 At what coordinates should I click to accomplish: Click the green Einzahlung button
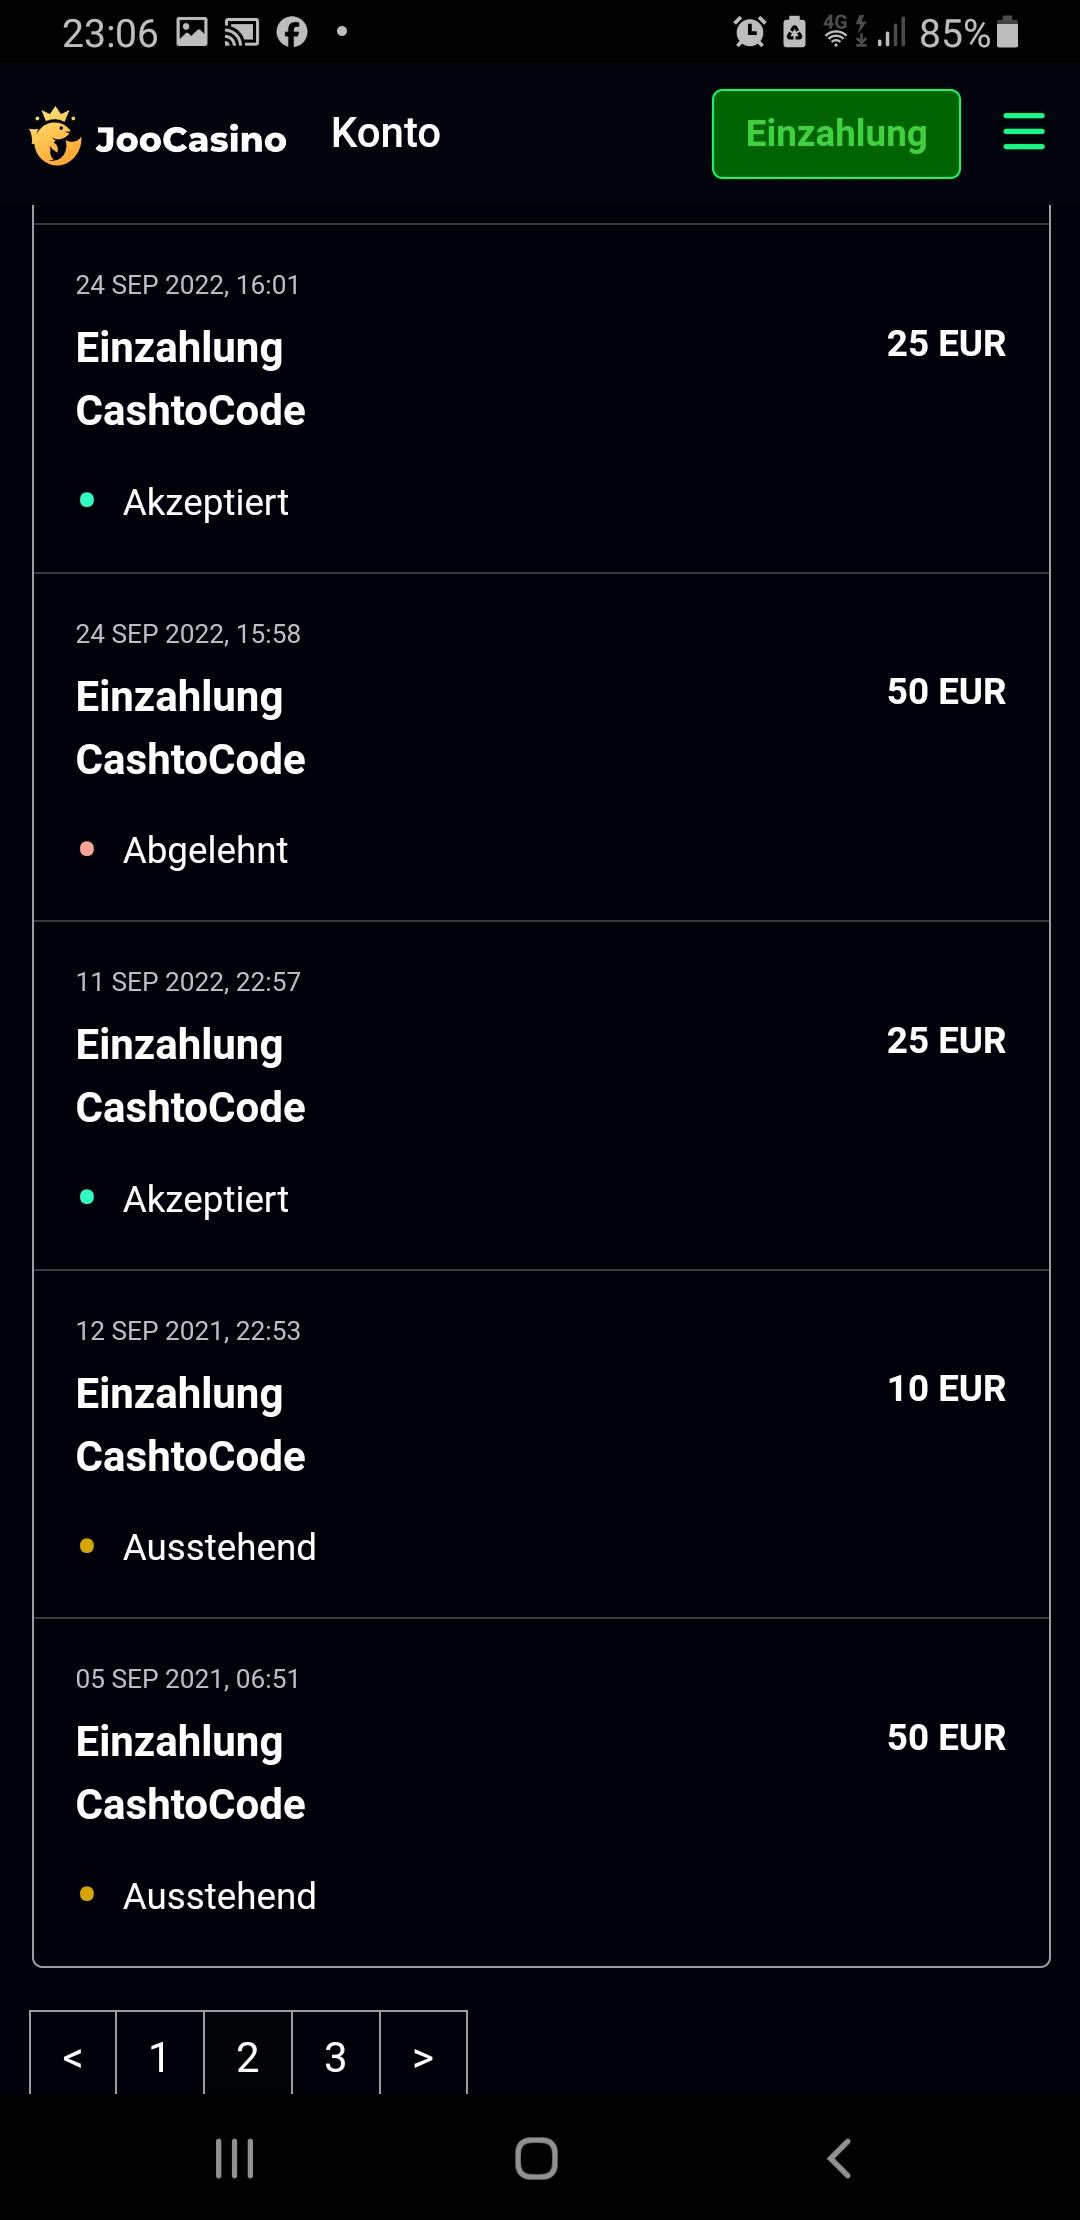click(x=836, y=134)
